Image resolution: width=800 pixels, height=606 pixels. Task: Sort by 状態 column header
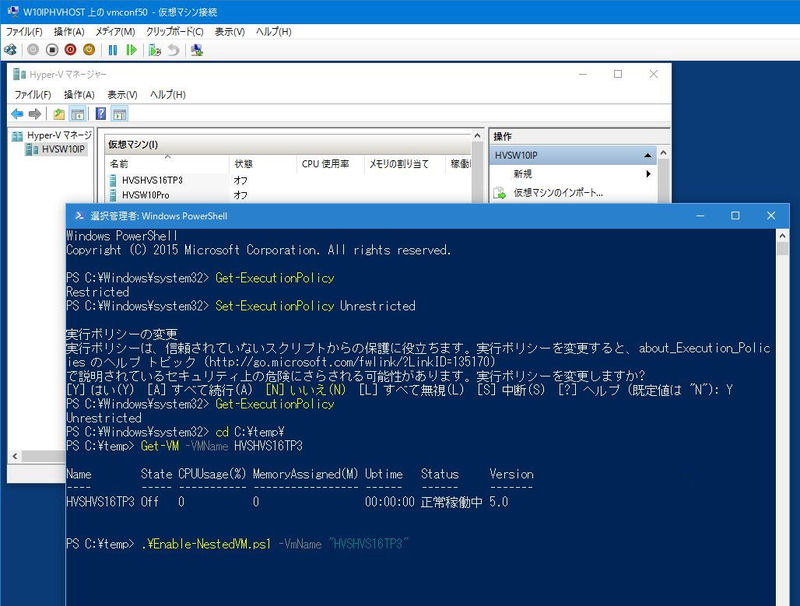(x=263, y=164)
